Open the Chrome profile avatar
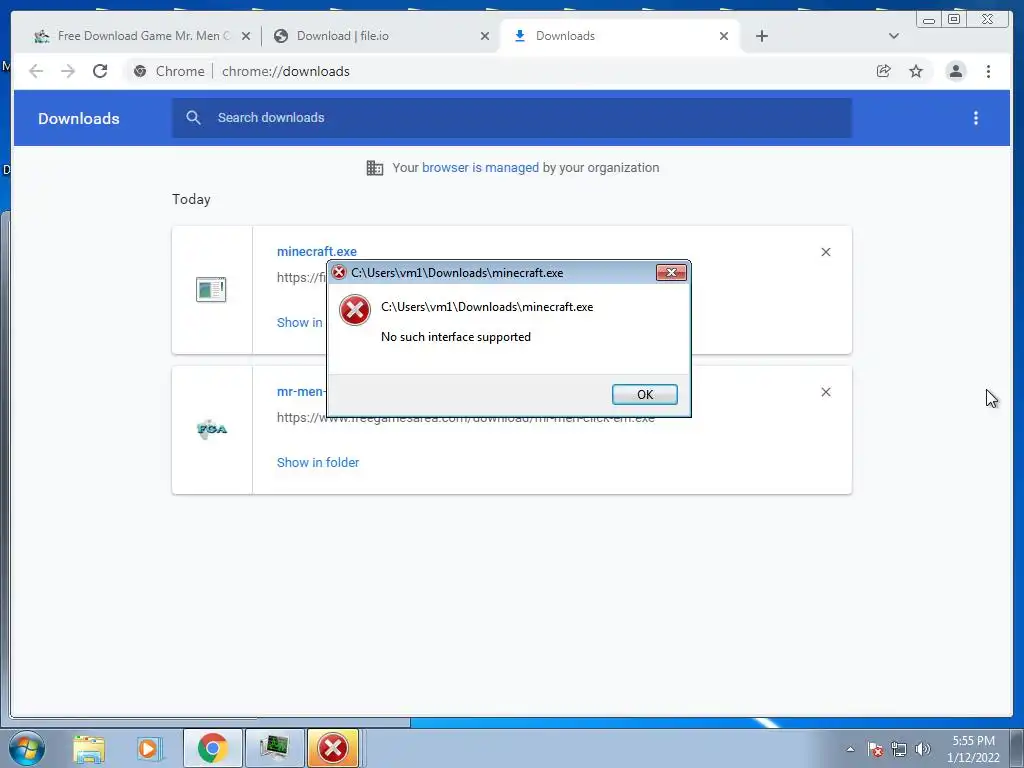The image size is (1024, 768). 955,71
